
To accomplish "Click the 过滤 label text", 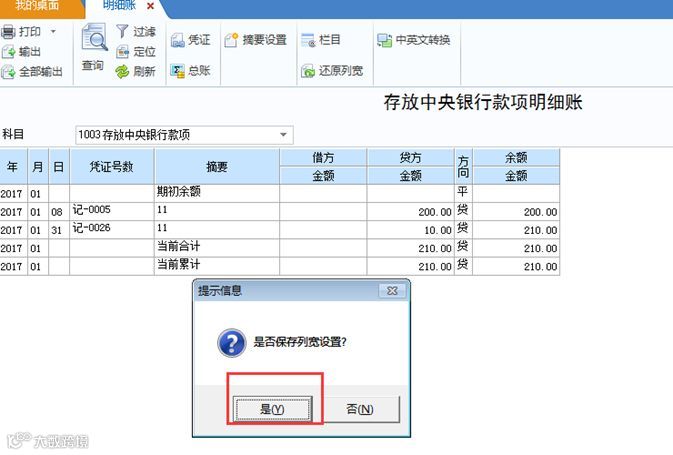I will [x=144, y=32].
